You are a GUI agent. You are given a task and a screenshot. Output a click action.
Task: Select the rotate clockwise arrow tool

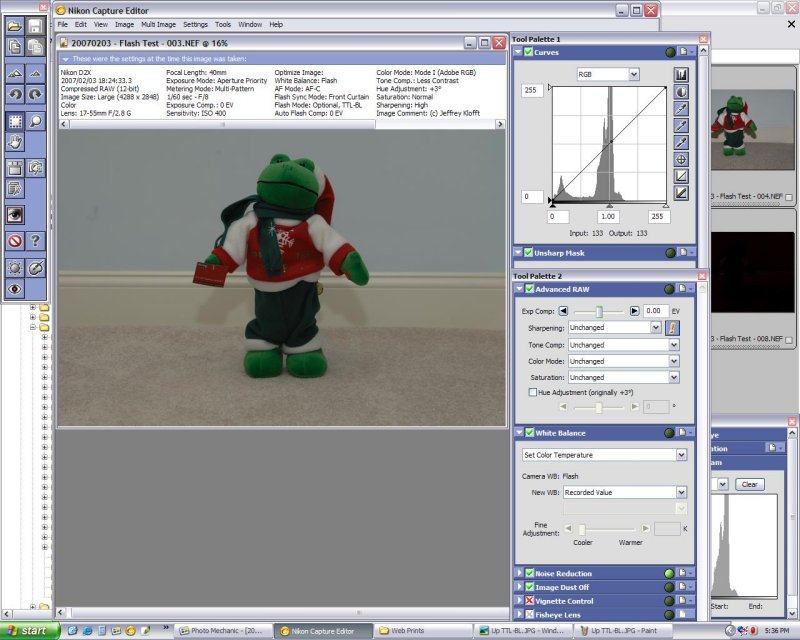[x=35, y=94]
